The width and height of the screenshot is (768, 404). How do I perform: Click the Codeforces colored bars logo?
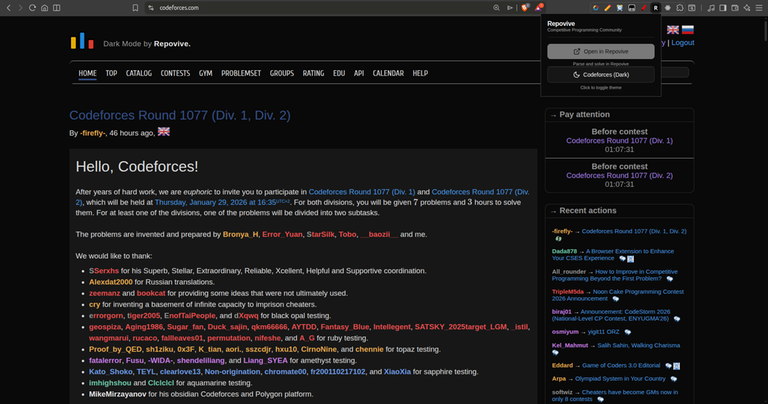82,41
